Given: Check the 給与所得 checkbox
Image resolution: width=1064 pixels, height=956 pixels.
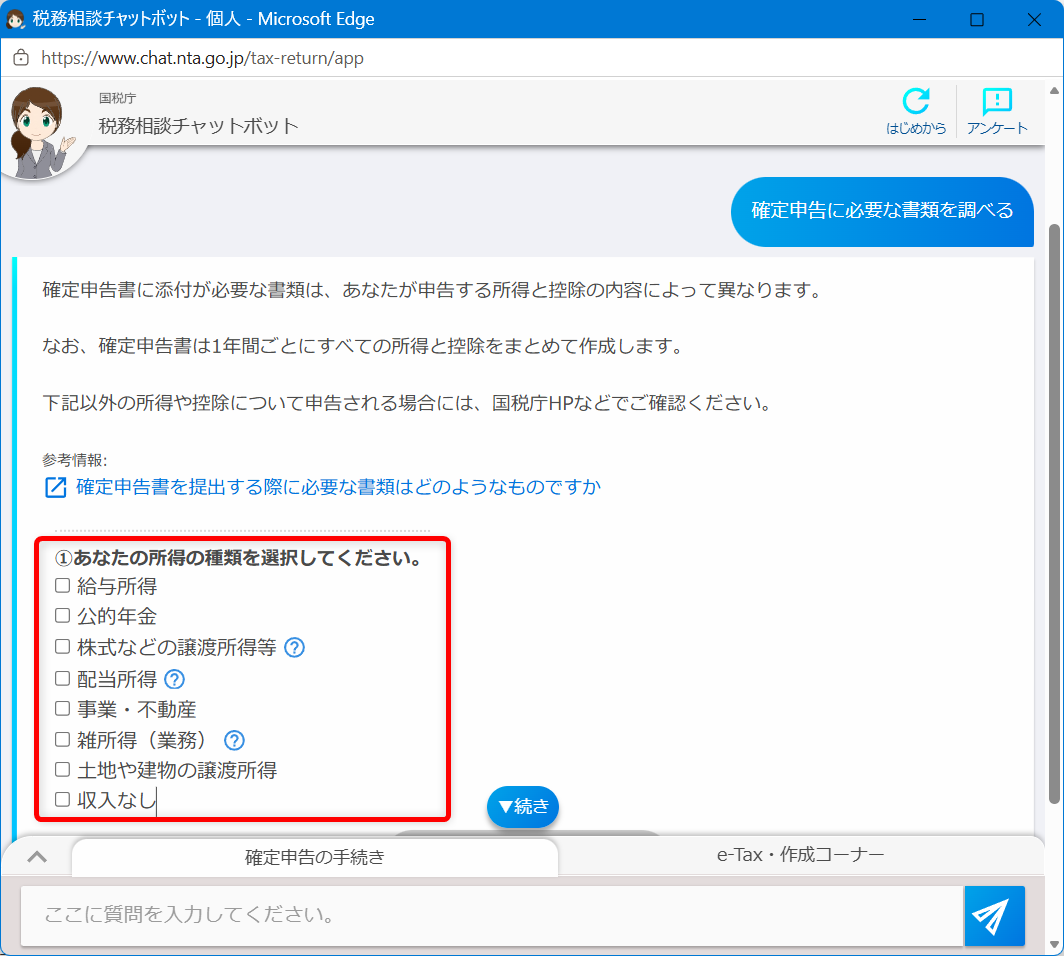Looking at the screenshot, I should tap(62, 585).
